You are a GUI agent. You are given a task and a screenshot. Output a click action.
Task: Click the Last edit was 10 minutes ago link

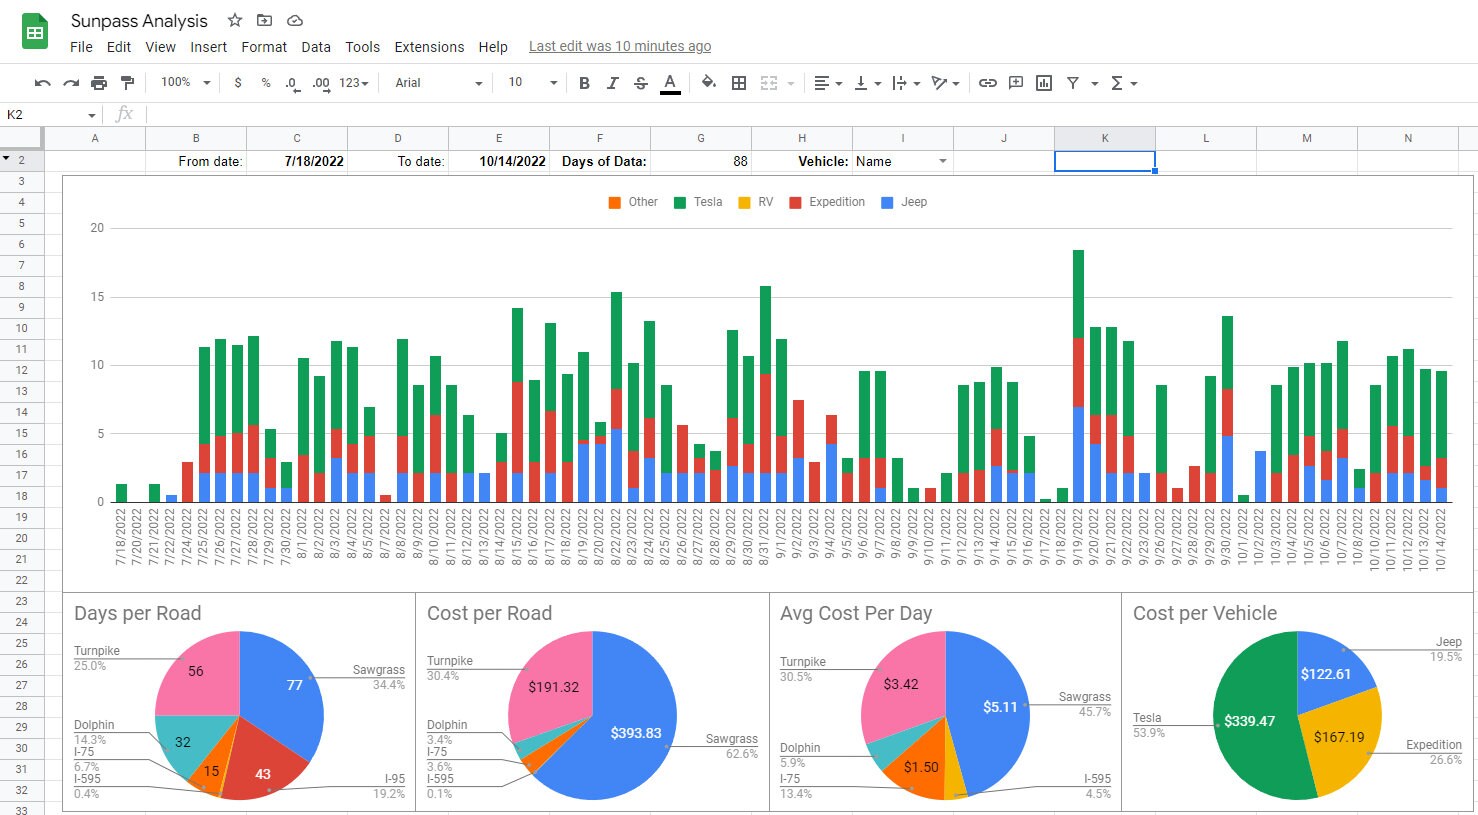pos(619,46)
